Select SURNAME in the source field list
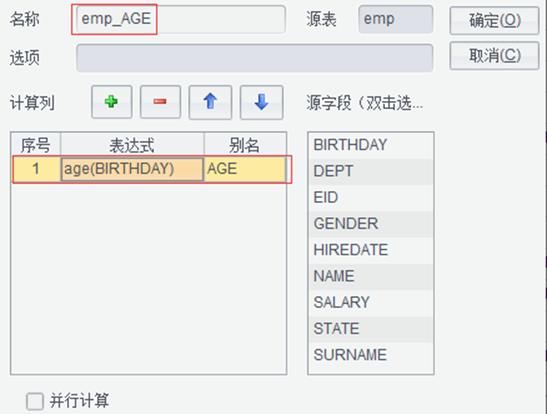This screenshot has width=547, height=414. pos(370,355)
